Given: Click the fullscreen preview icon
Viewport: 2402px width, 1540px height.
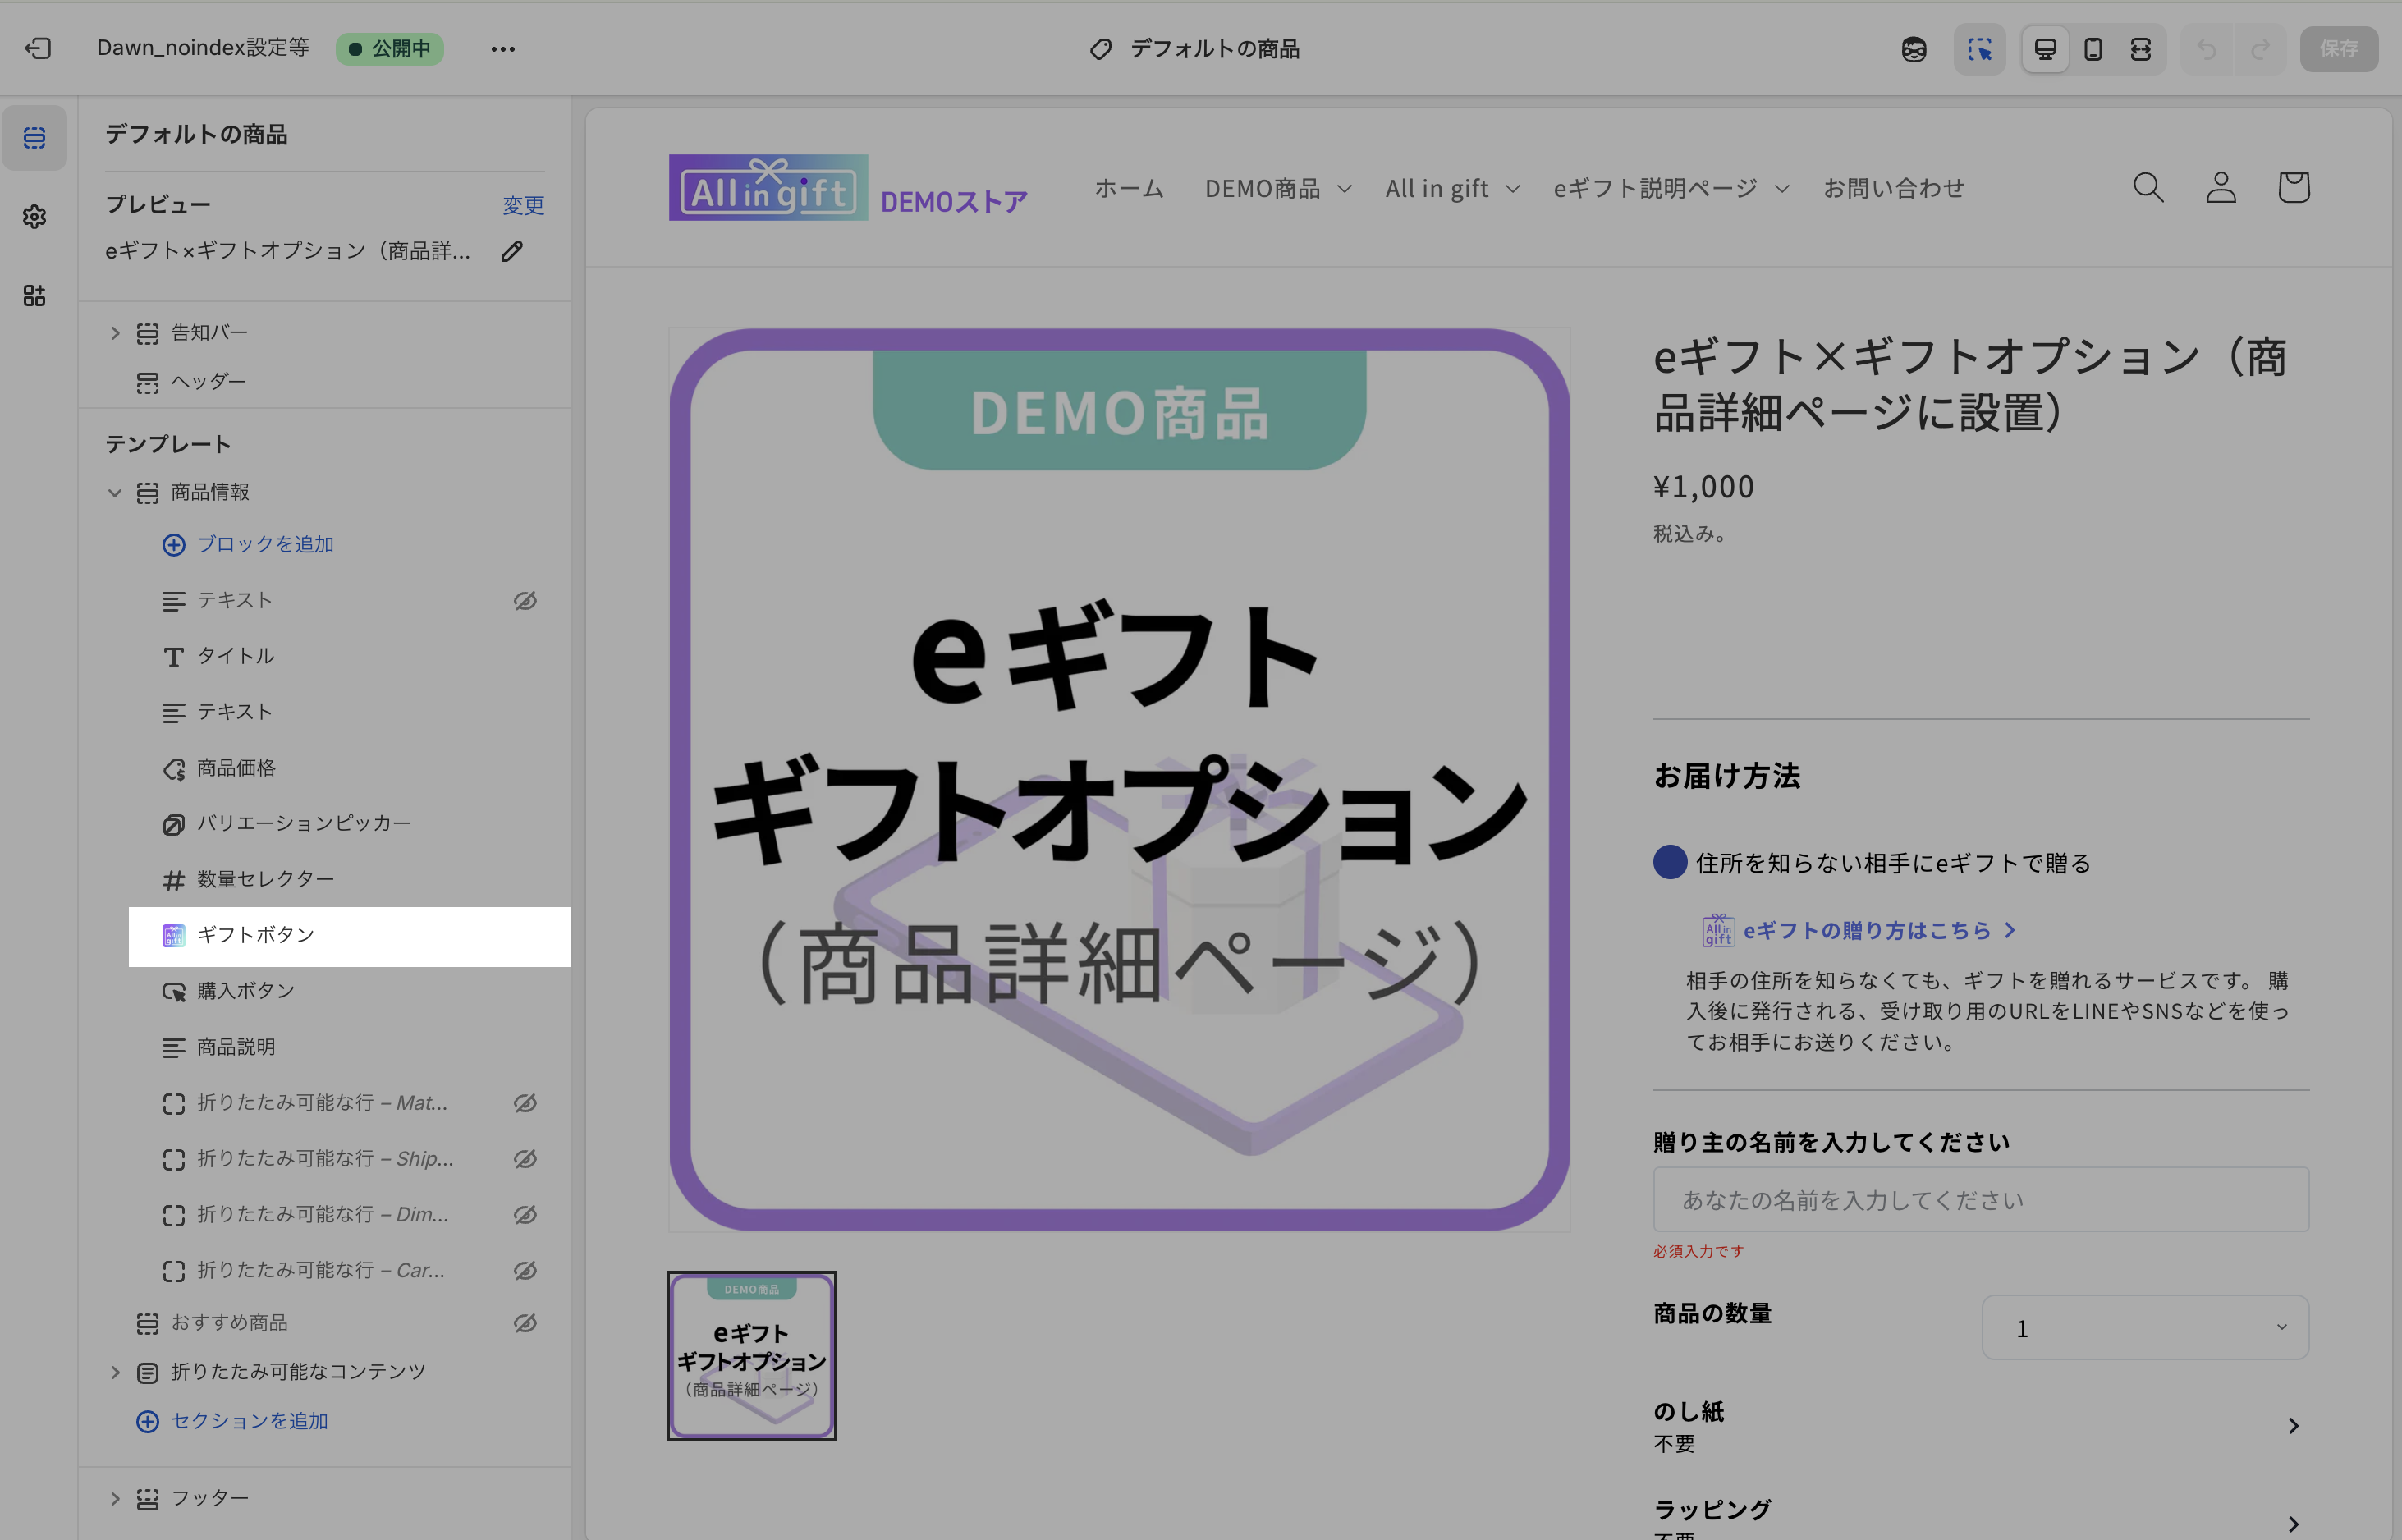Looking at the screenshot, I should click(2140, 49).
